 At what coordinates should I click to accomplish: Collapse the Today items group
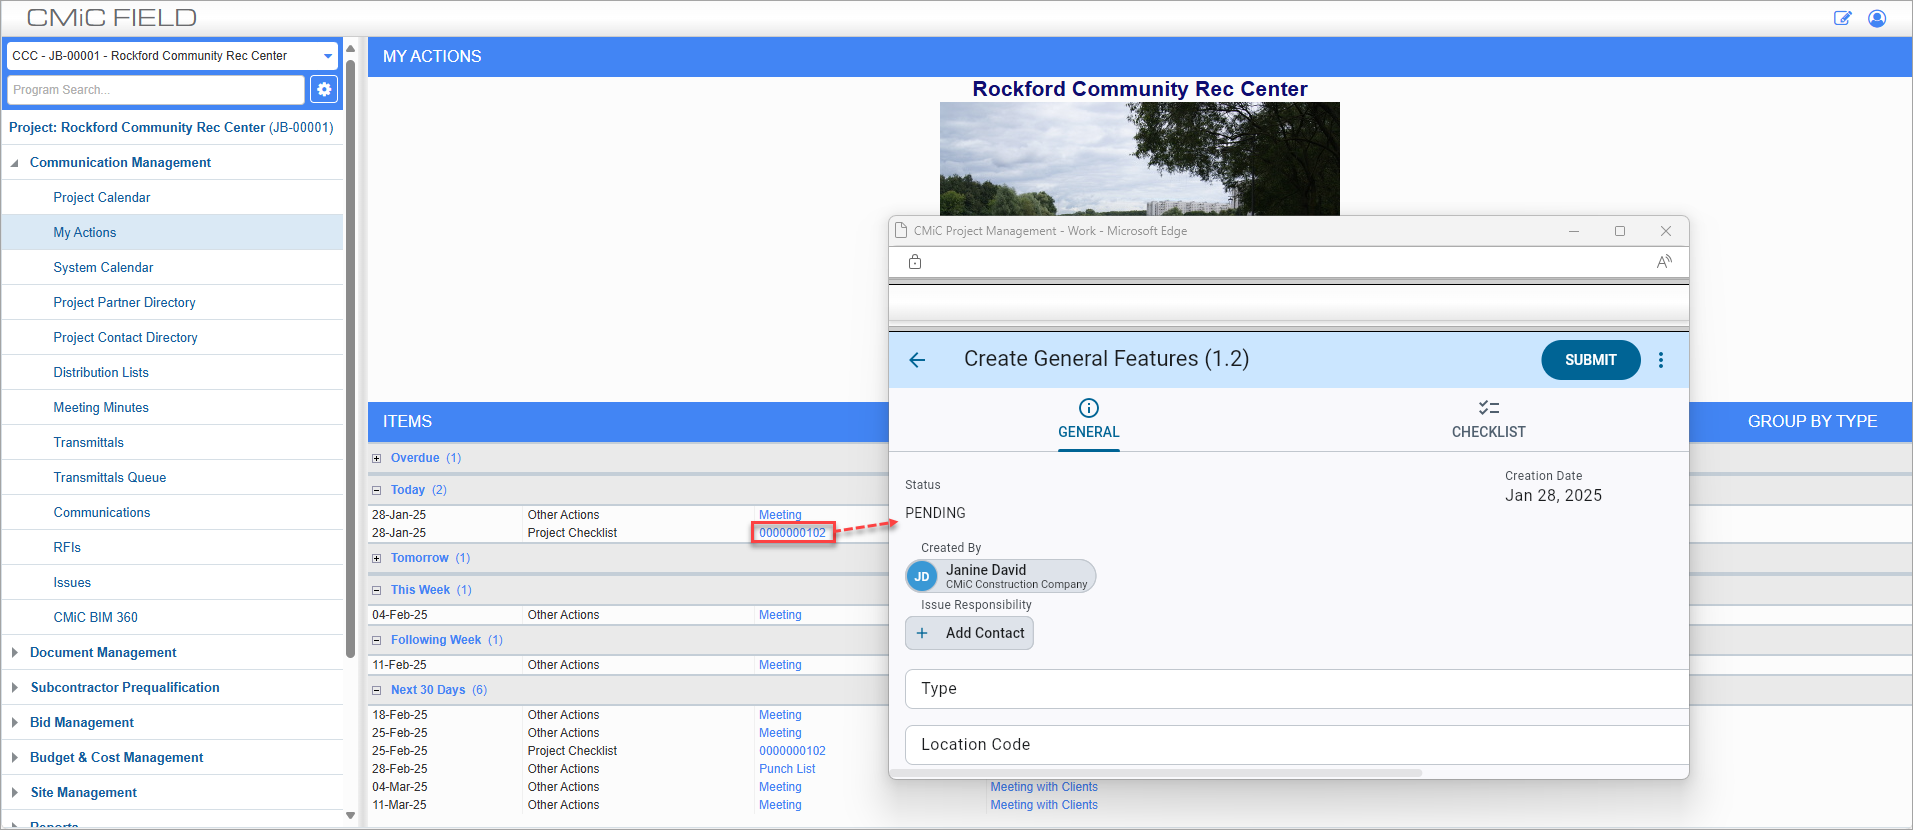pos(377,491)
